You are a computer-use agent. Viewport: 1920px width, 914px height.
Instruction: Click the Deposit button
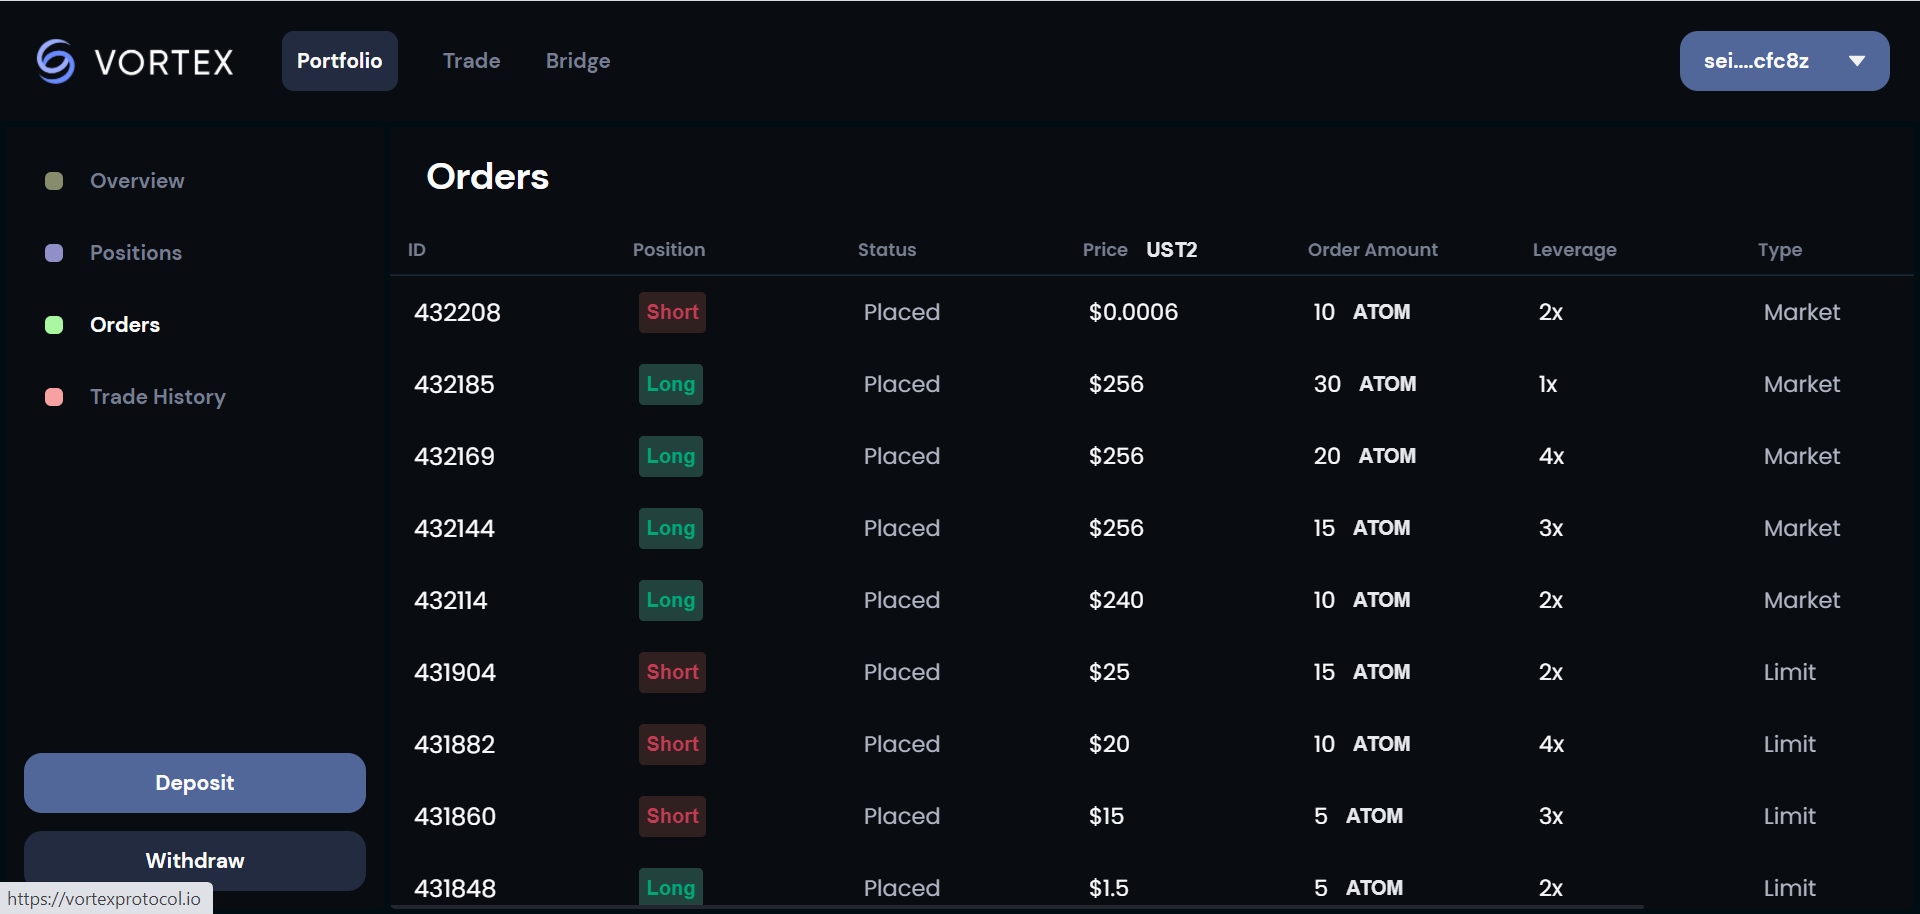[x=195, y=783]
